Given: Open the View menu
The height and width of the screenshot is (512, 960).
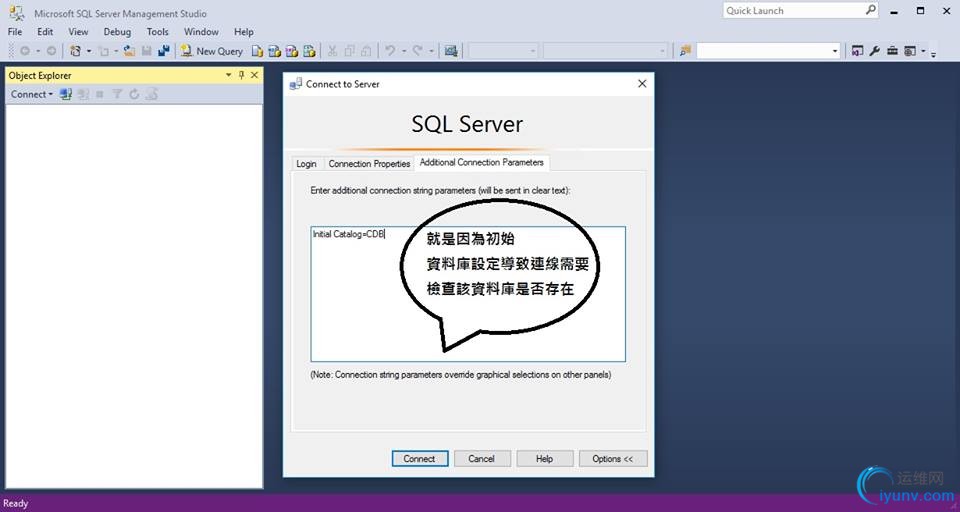Looking at the screenshot, I should [78, 32].
